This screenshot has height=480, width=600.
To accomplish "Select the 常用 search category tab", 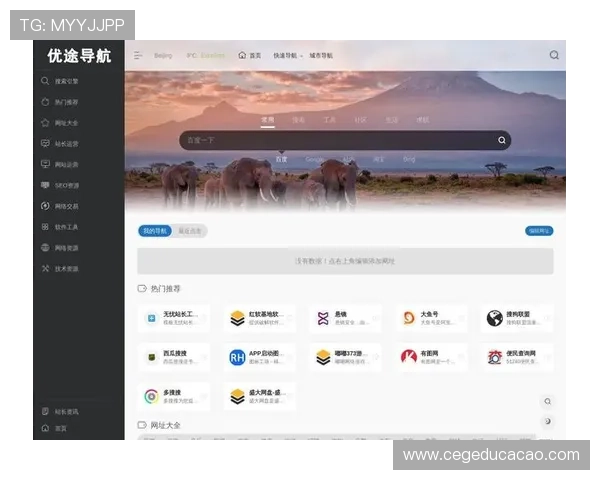I will [x=268, y=119].
